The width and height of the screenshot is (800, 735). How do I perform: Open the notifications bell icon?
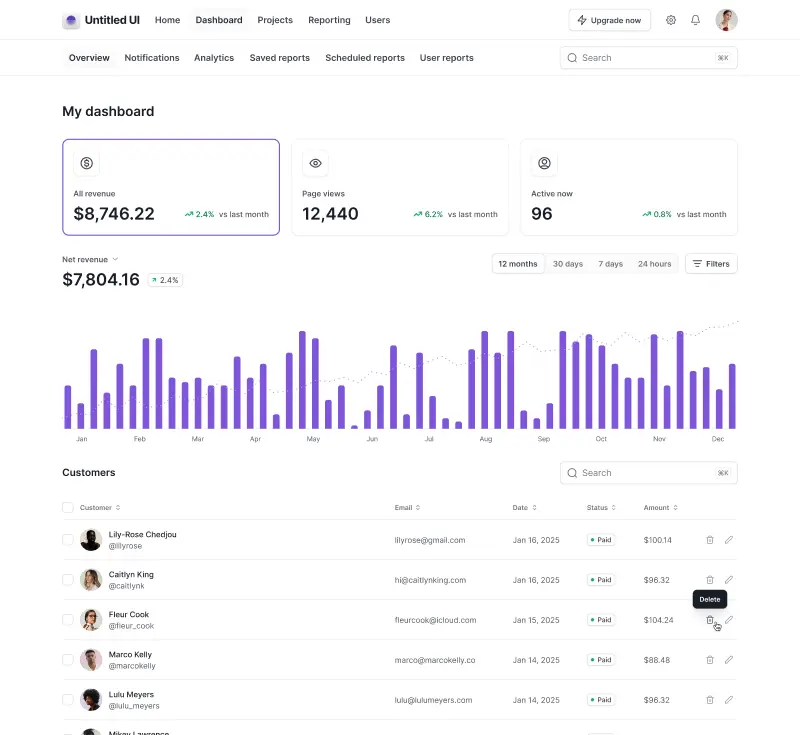(695, 20)
